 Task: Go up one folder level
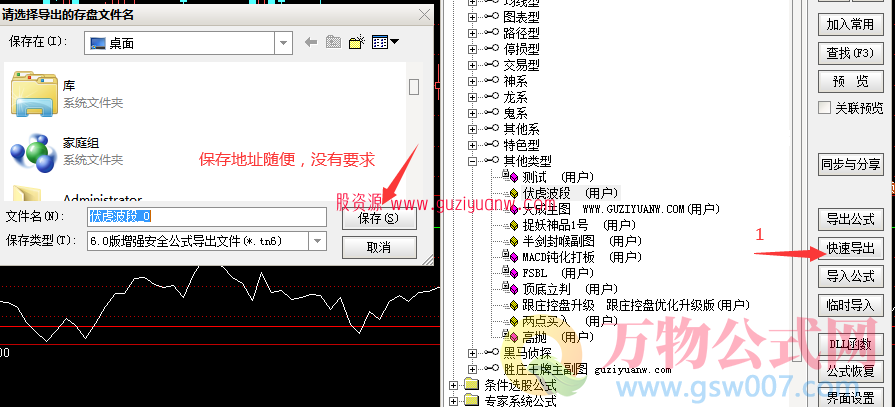[x=333, y=42]
